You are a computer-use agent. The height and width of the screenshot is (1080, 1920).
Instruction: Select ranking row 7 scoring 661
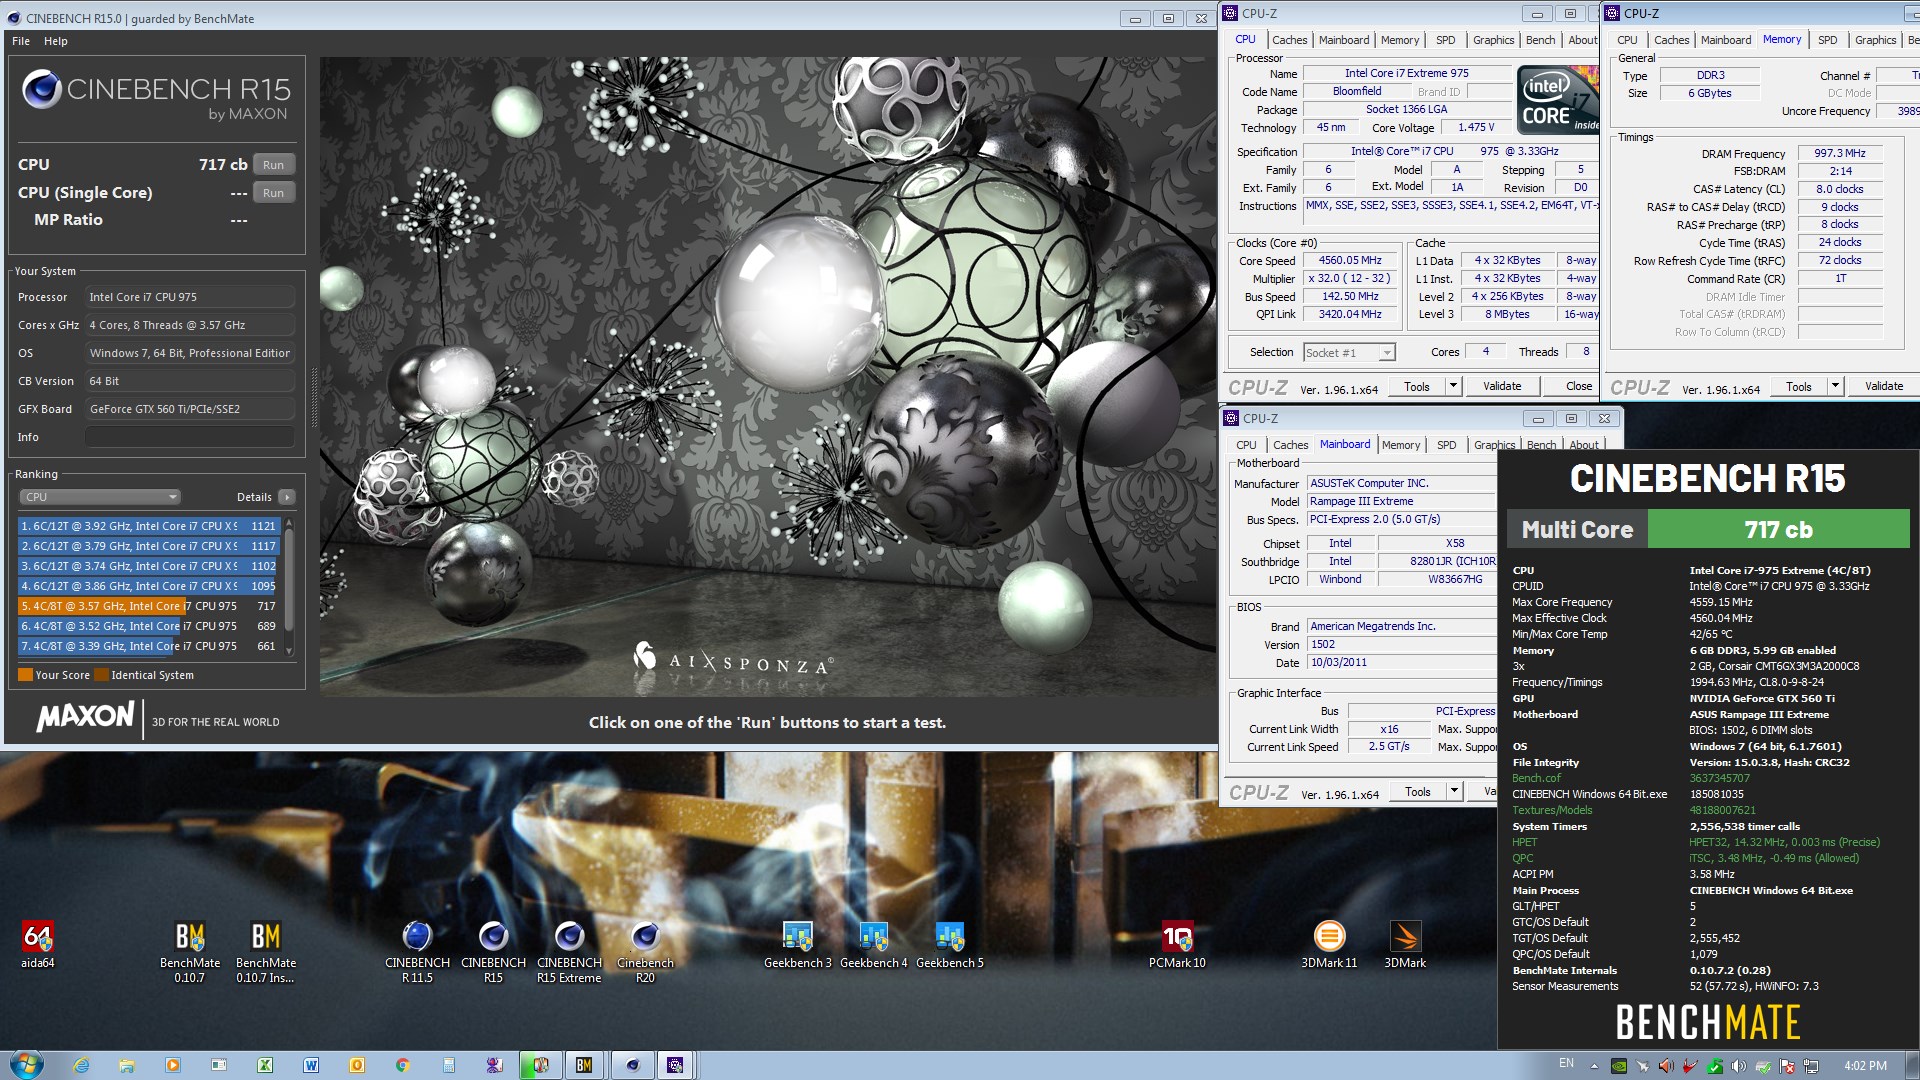(x=149, y=646)
